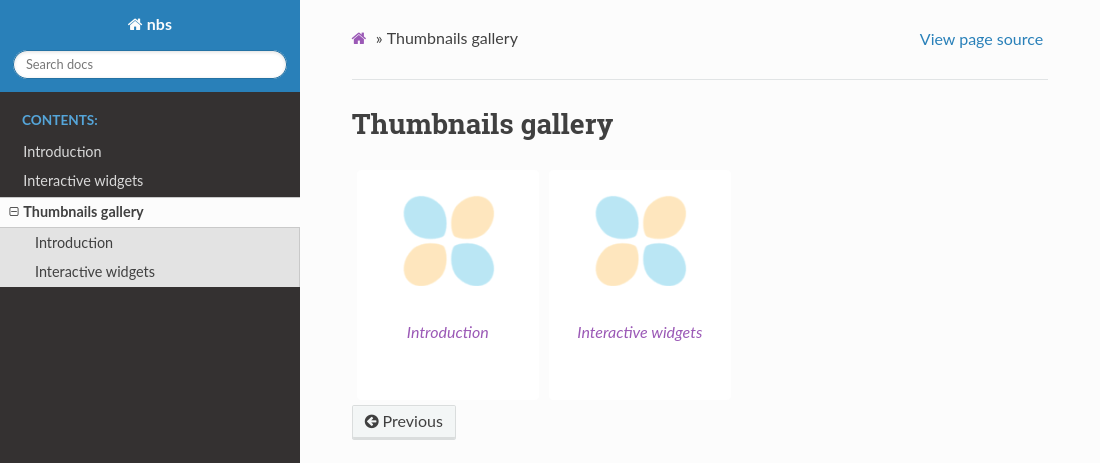
Task: Focus the Search docs field
Action: (x=150, y=64)
